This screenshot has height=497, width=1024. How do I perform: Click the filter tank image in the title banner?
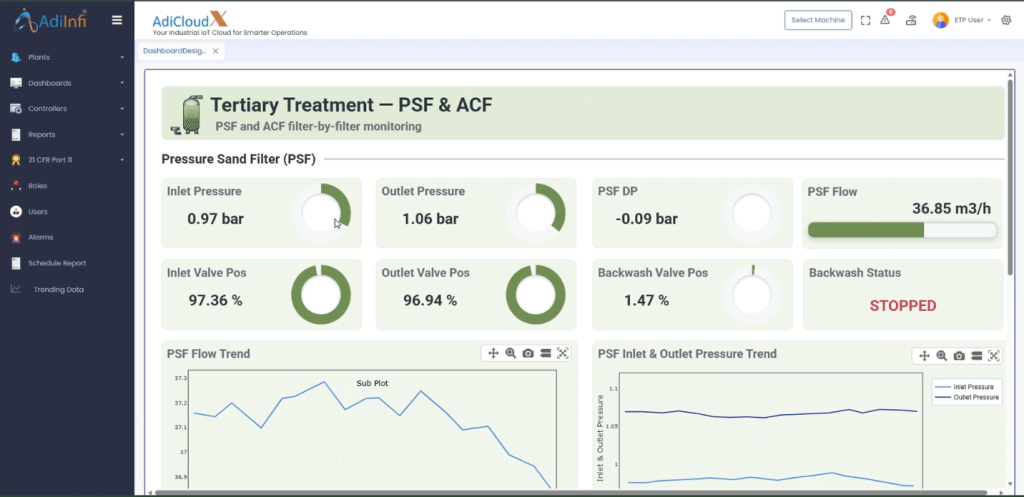point(187,115)
